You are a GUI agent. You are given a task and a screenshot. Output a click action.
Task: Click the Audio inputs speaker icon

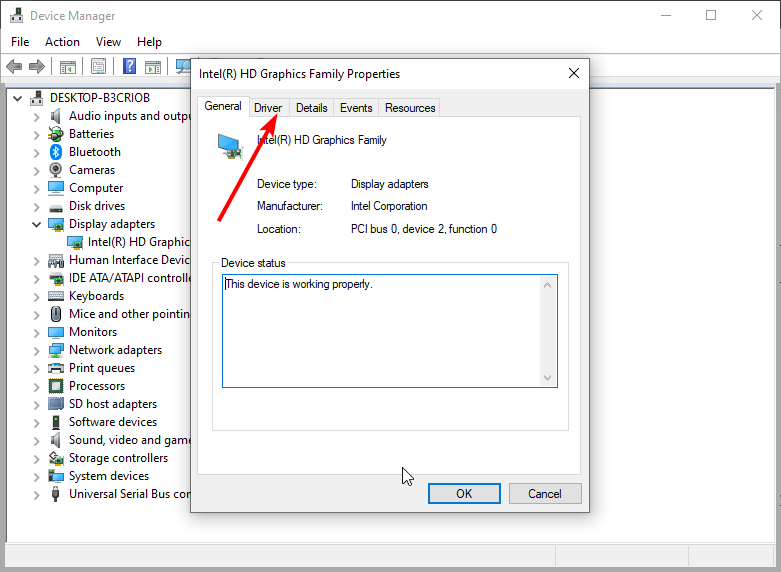pos(55,116)
